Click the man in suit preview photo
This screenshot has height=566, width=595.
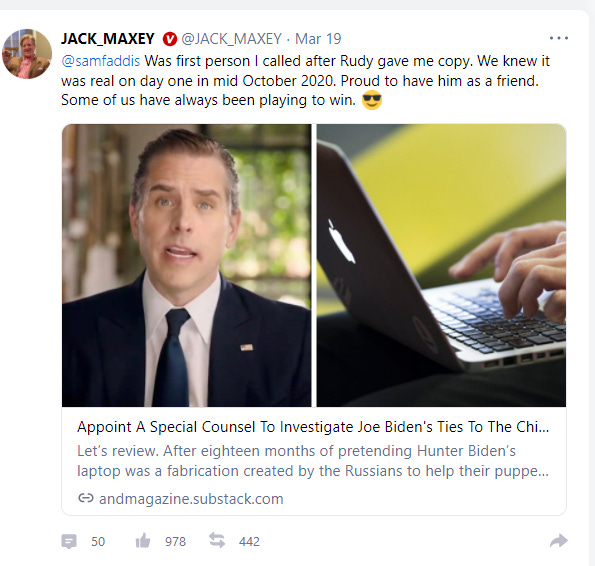point(187,266)
